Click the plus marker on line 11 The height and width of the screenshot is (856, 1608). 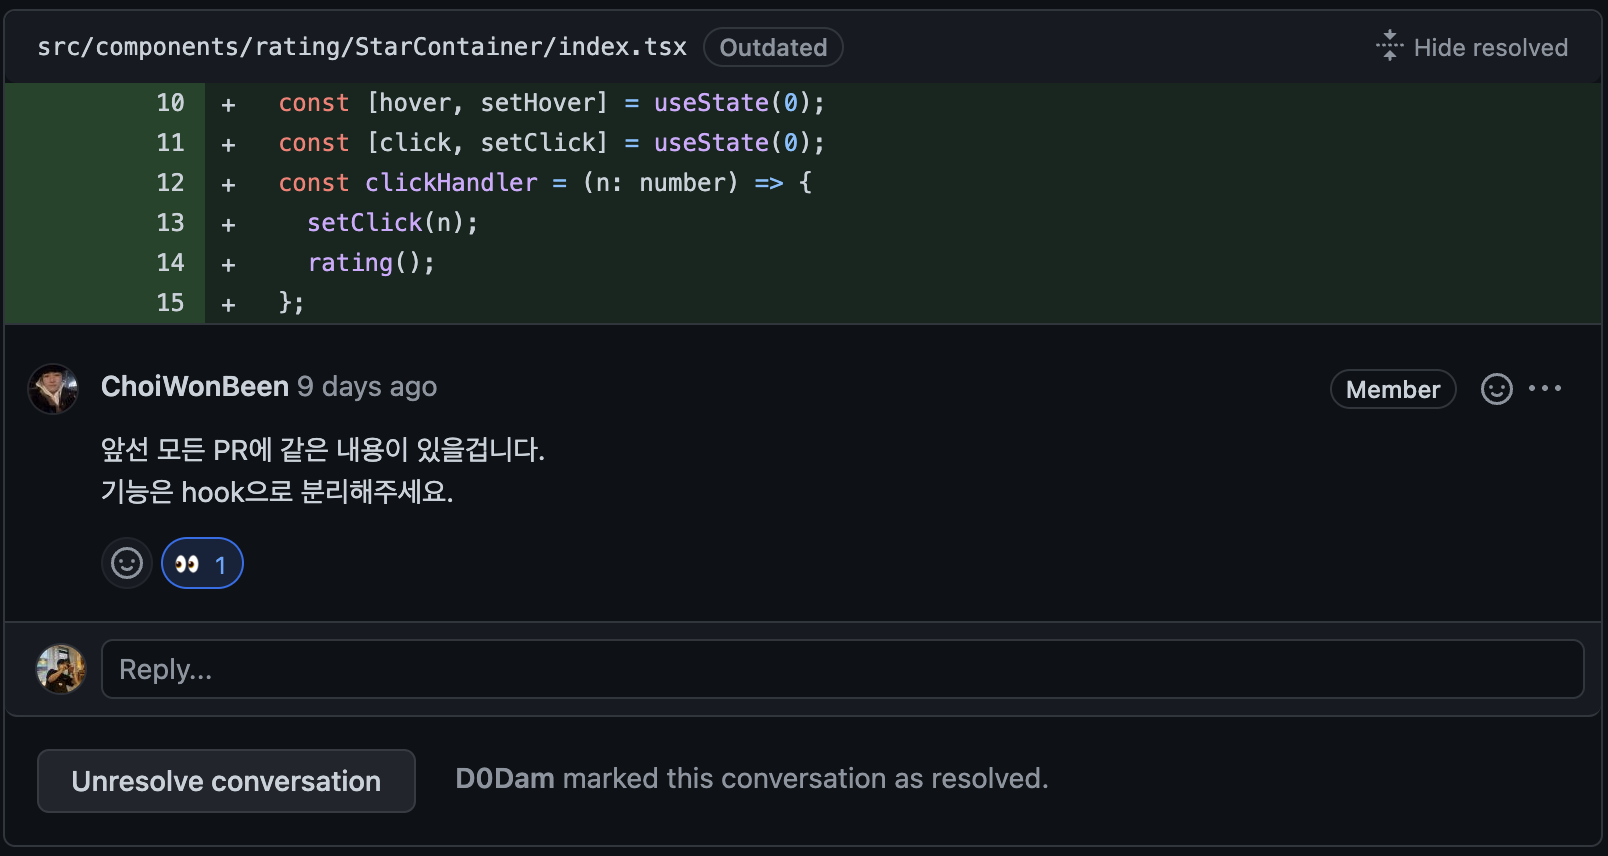click(x=228, y=144)
